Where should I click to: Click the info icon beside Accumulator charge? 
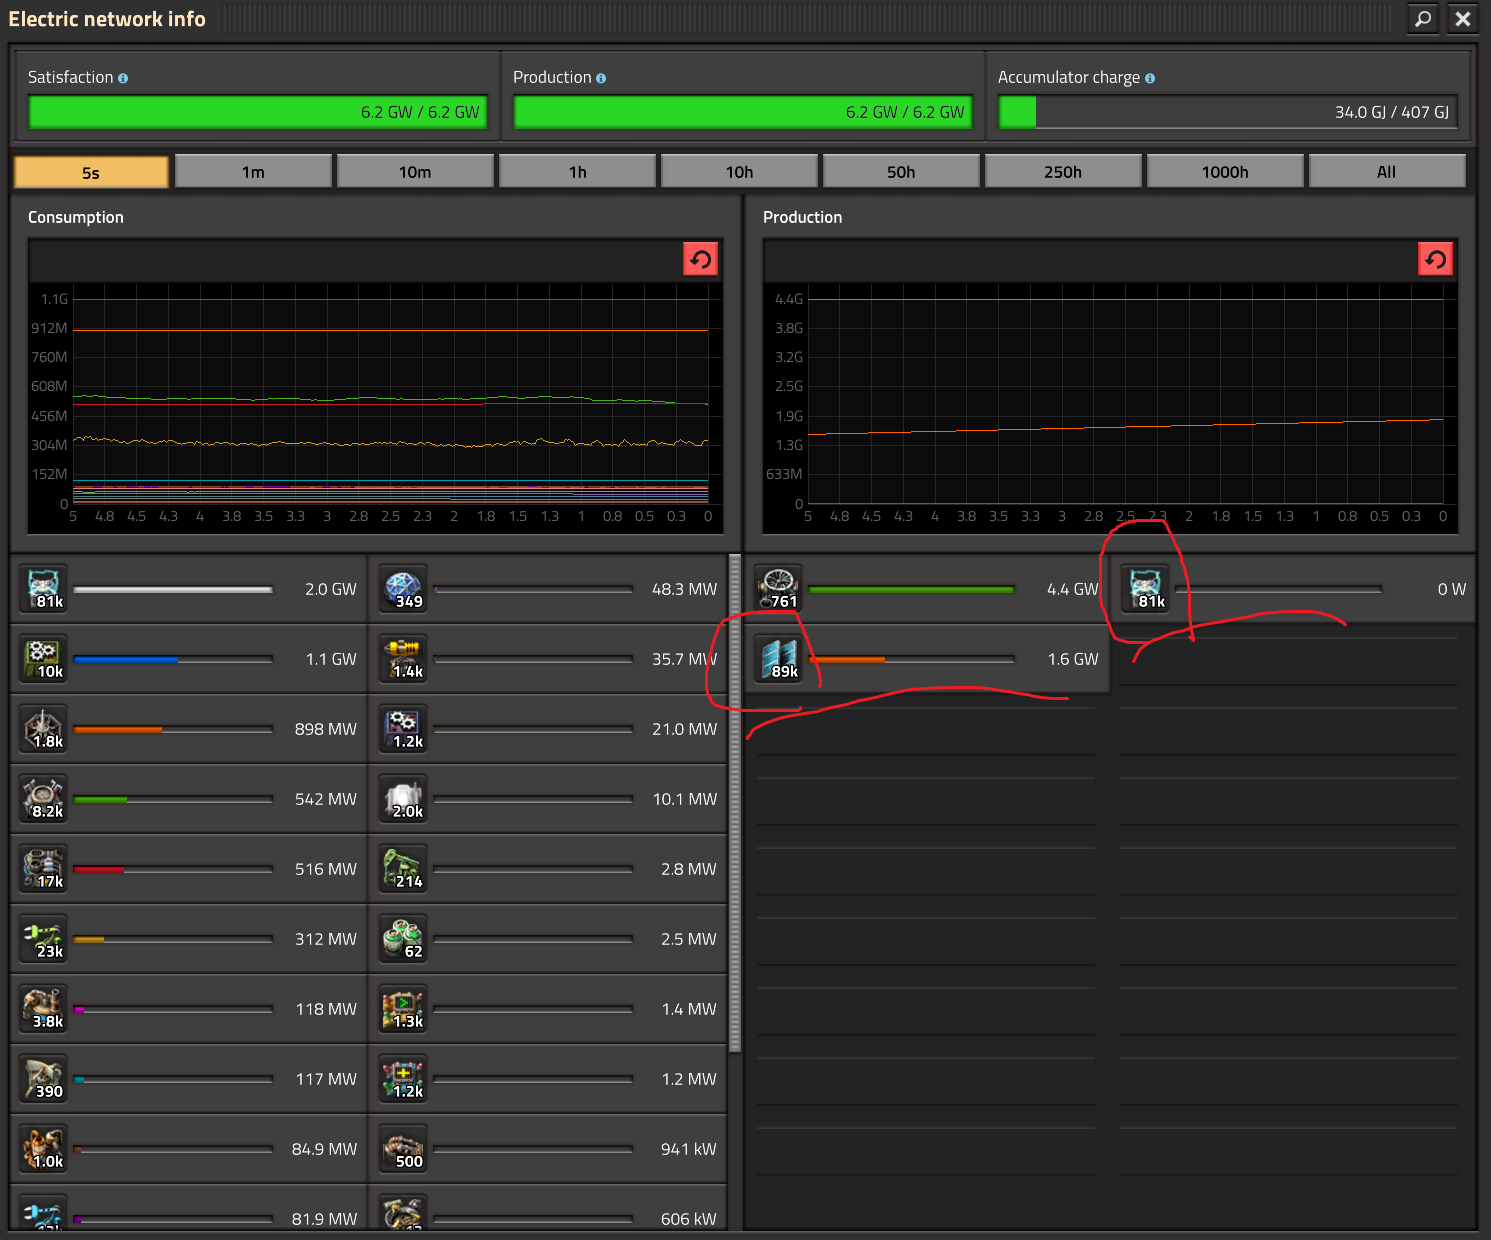[x=1150, y=78]
